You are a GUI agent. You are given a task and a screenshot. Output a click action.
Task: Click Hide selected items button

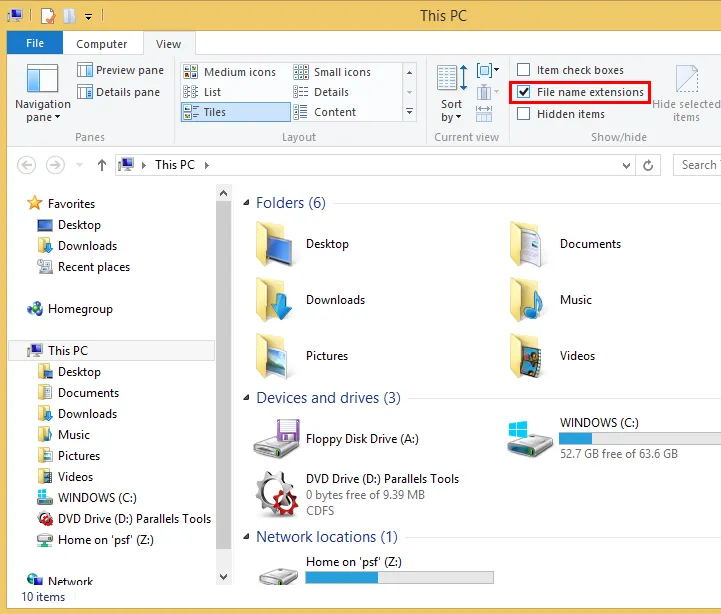[x=686, y=93]
